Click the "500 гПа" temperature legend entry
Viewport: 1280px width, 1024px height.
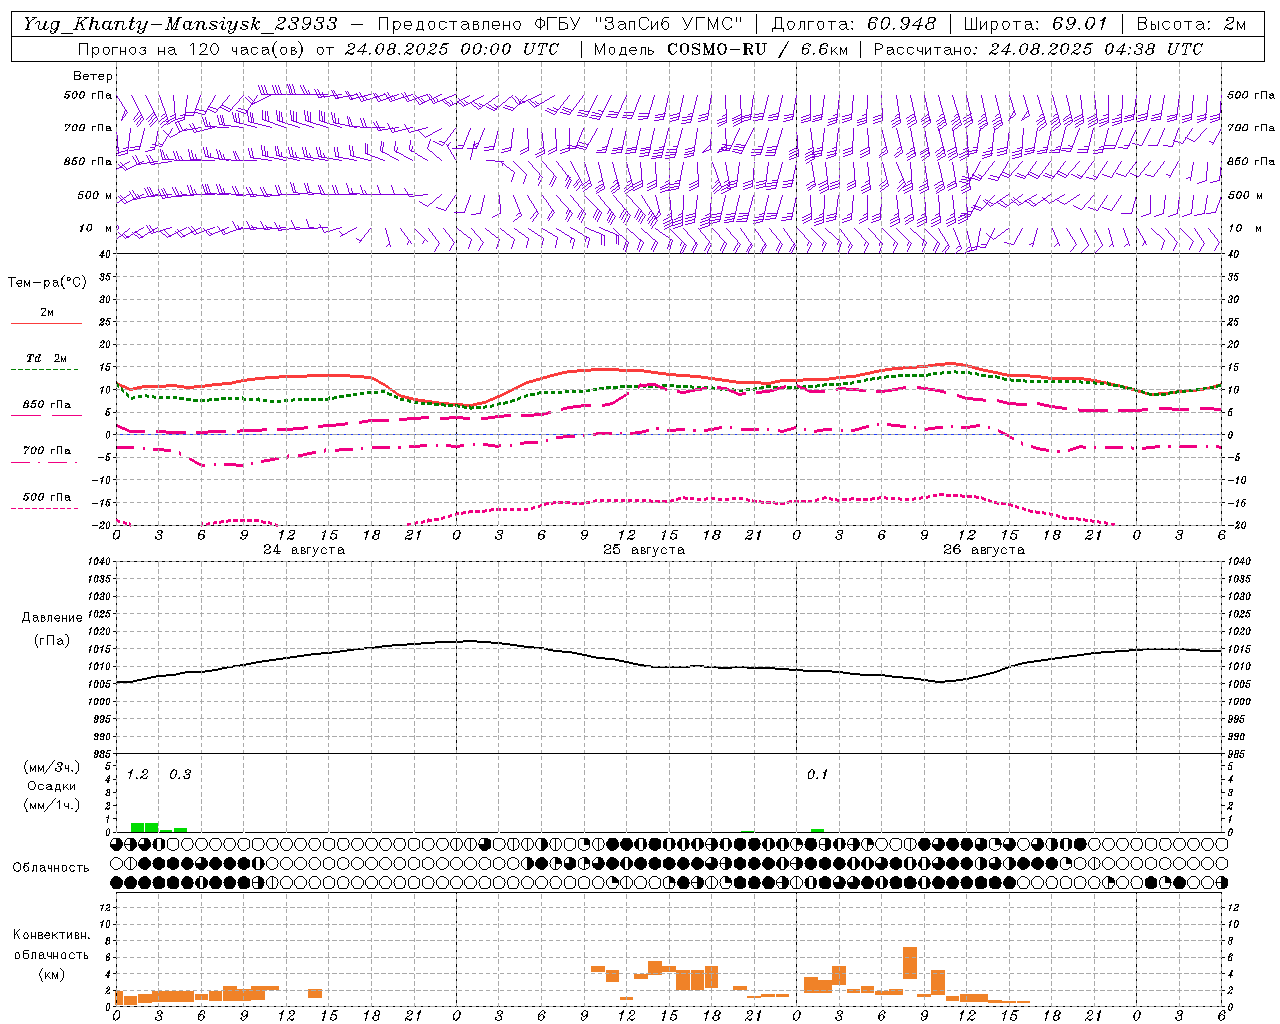tap(47, 497)
